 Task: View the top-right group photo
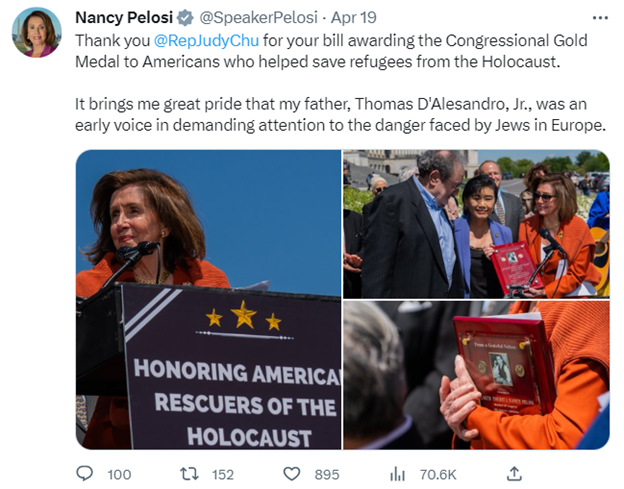pyautogui.click(x=476, y=223)
